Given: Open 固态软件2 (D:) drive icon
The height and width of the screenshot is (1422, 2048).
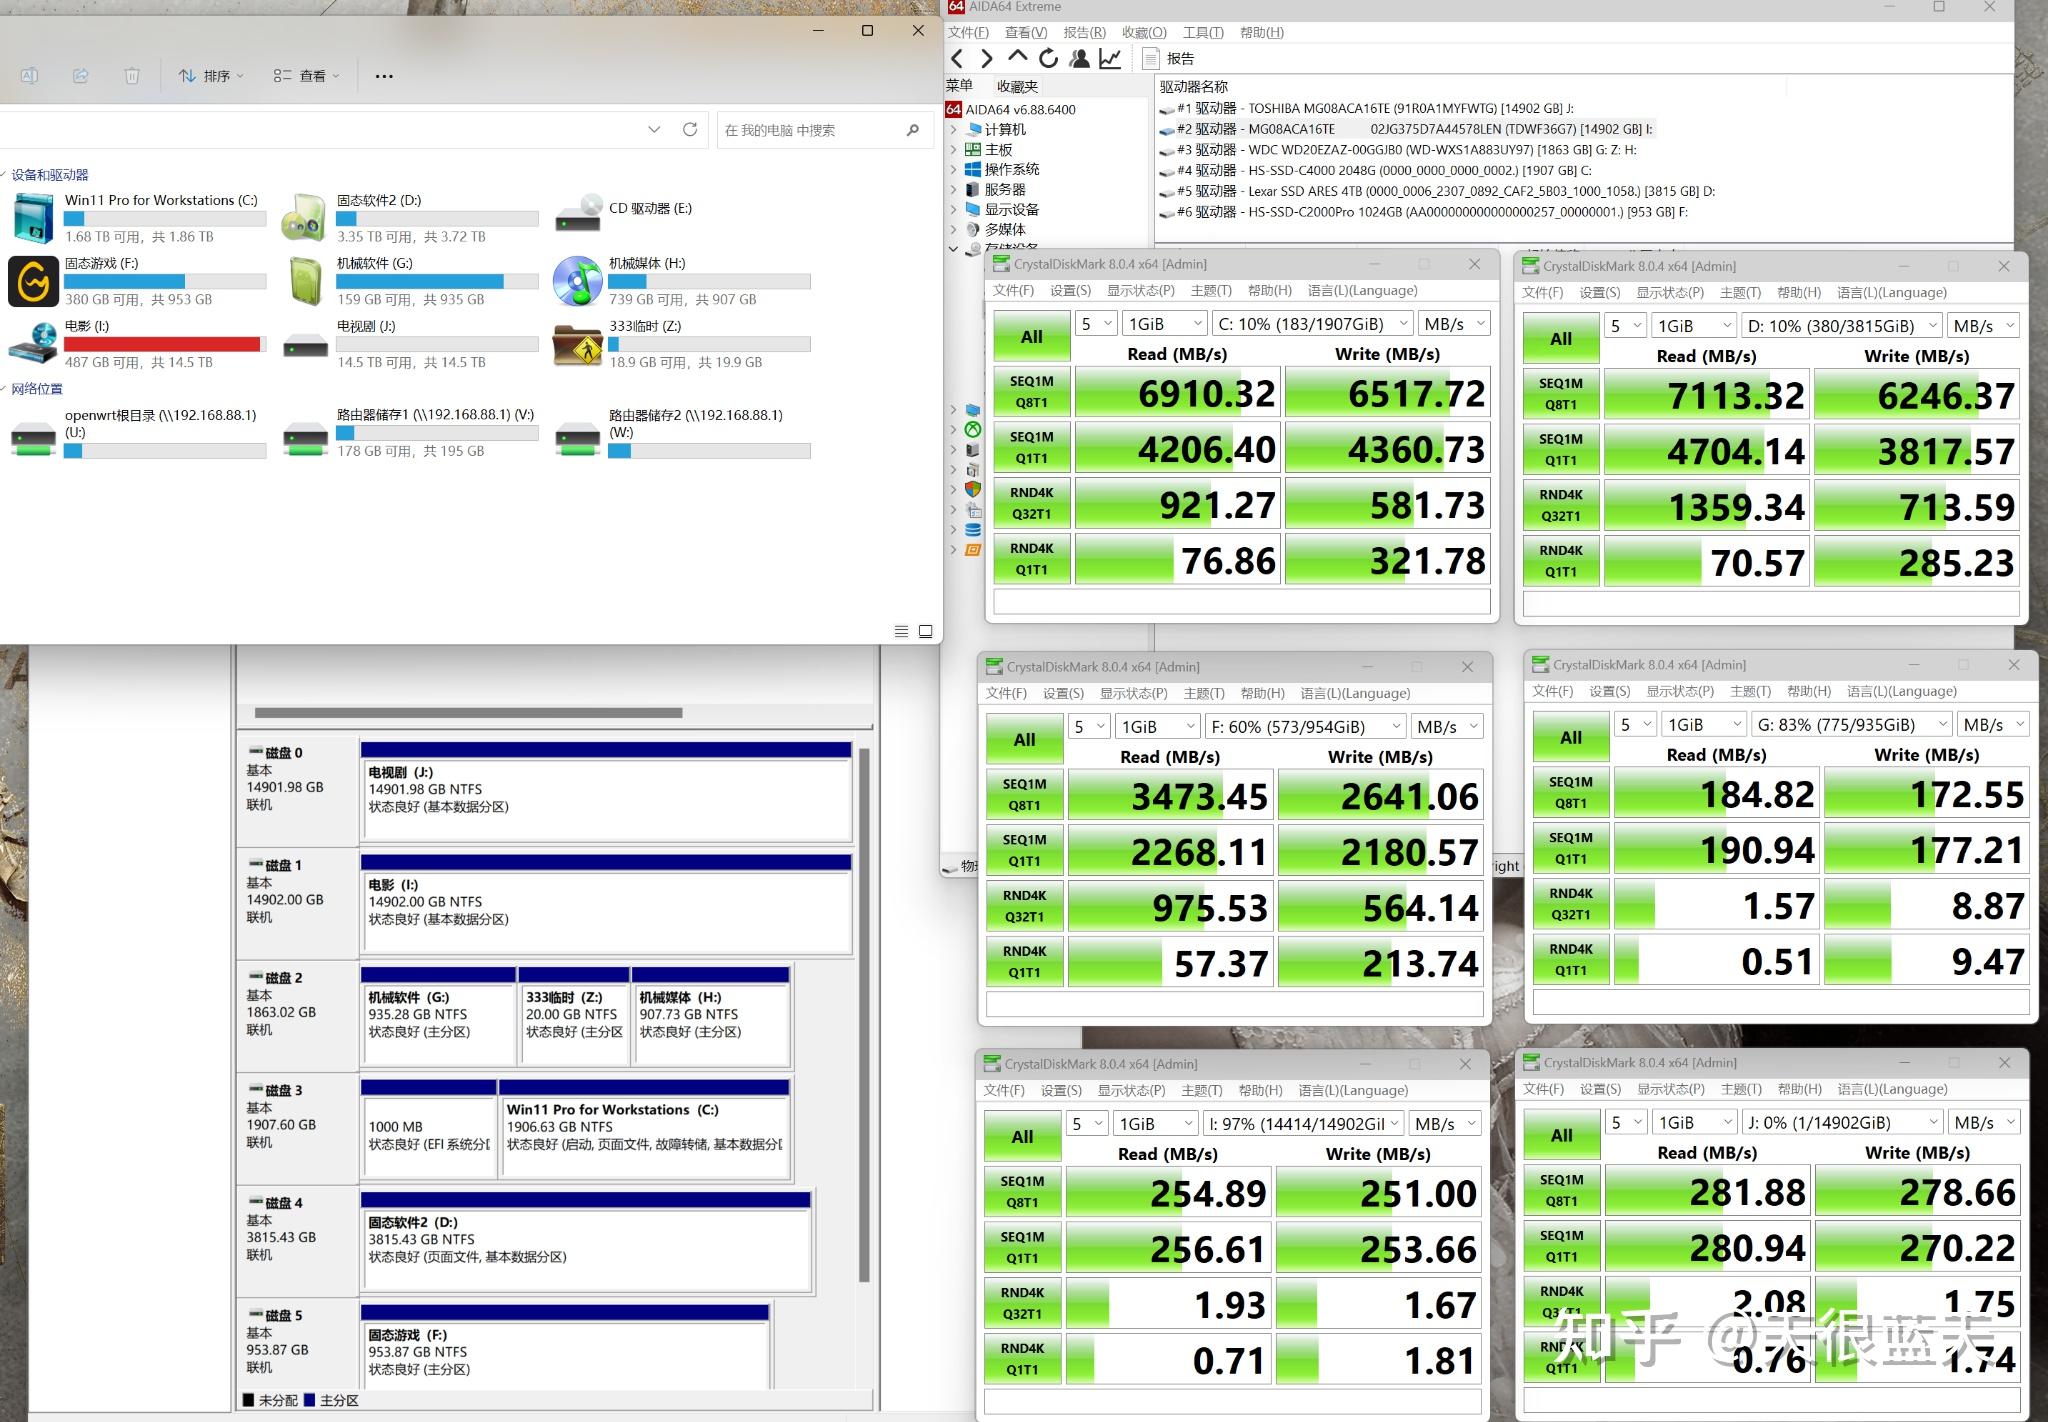Looking at the screenshot, I should (x=304, y=218).
